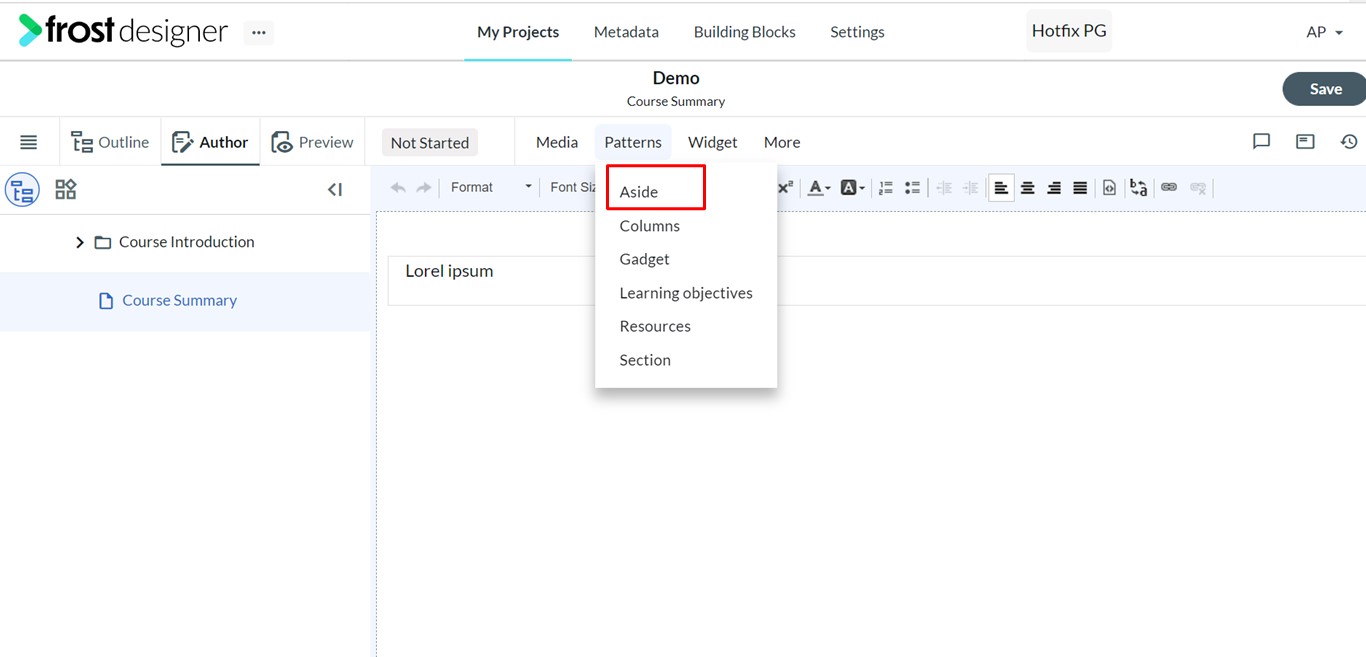Center align text
The image size is (1366, 657).
pos(1027,187)
